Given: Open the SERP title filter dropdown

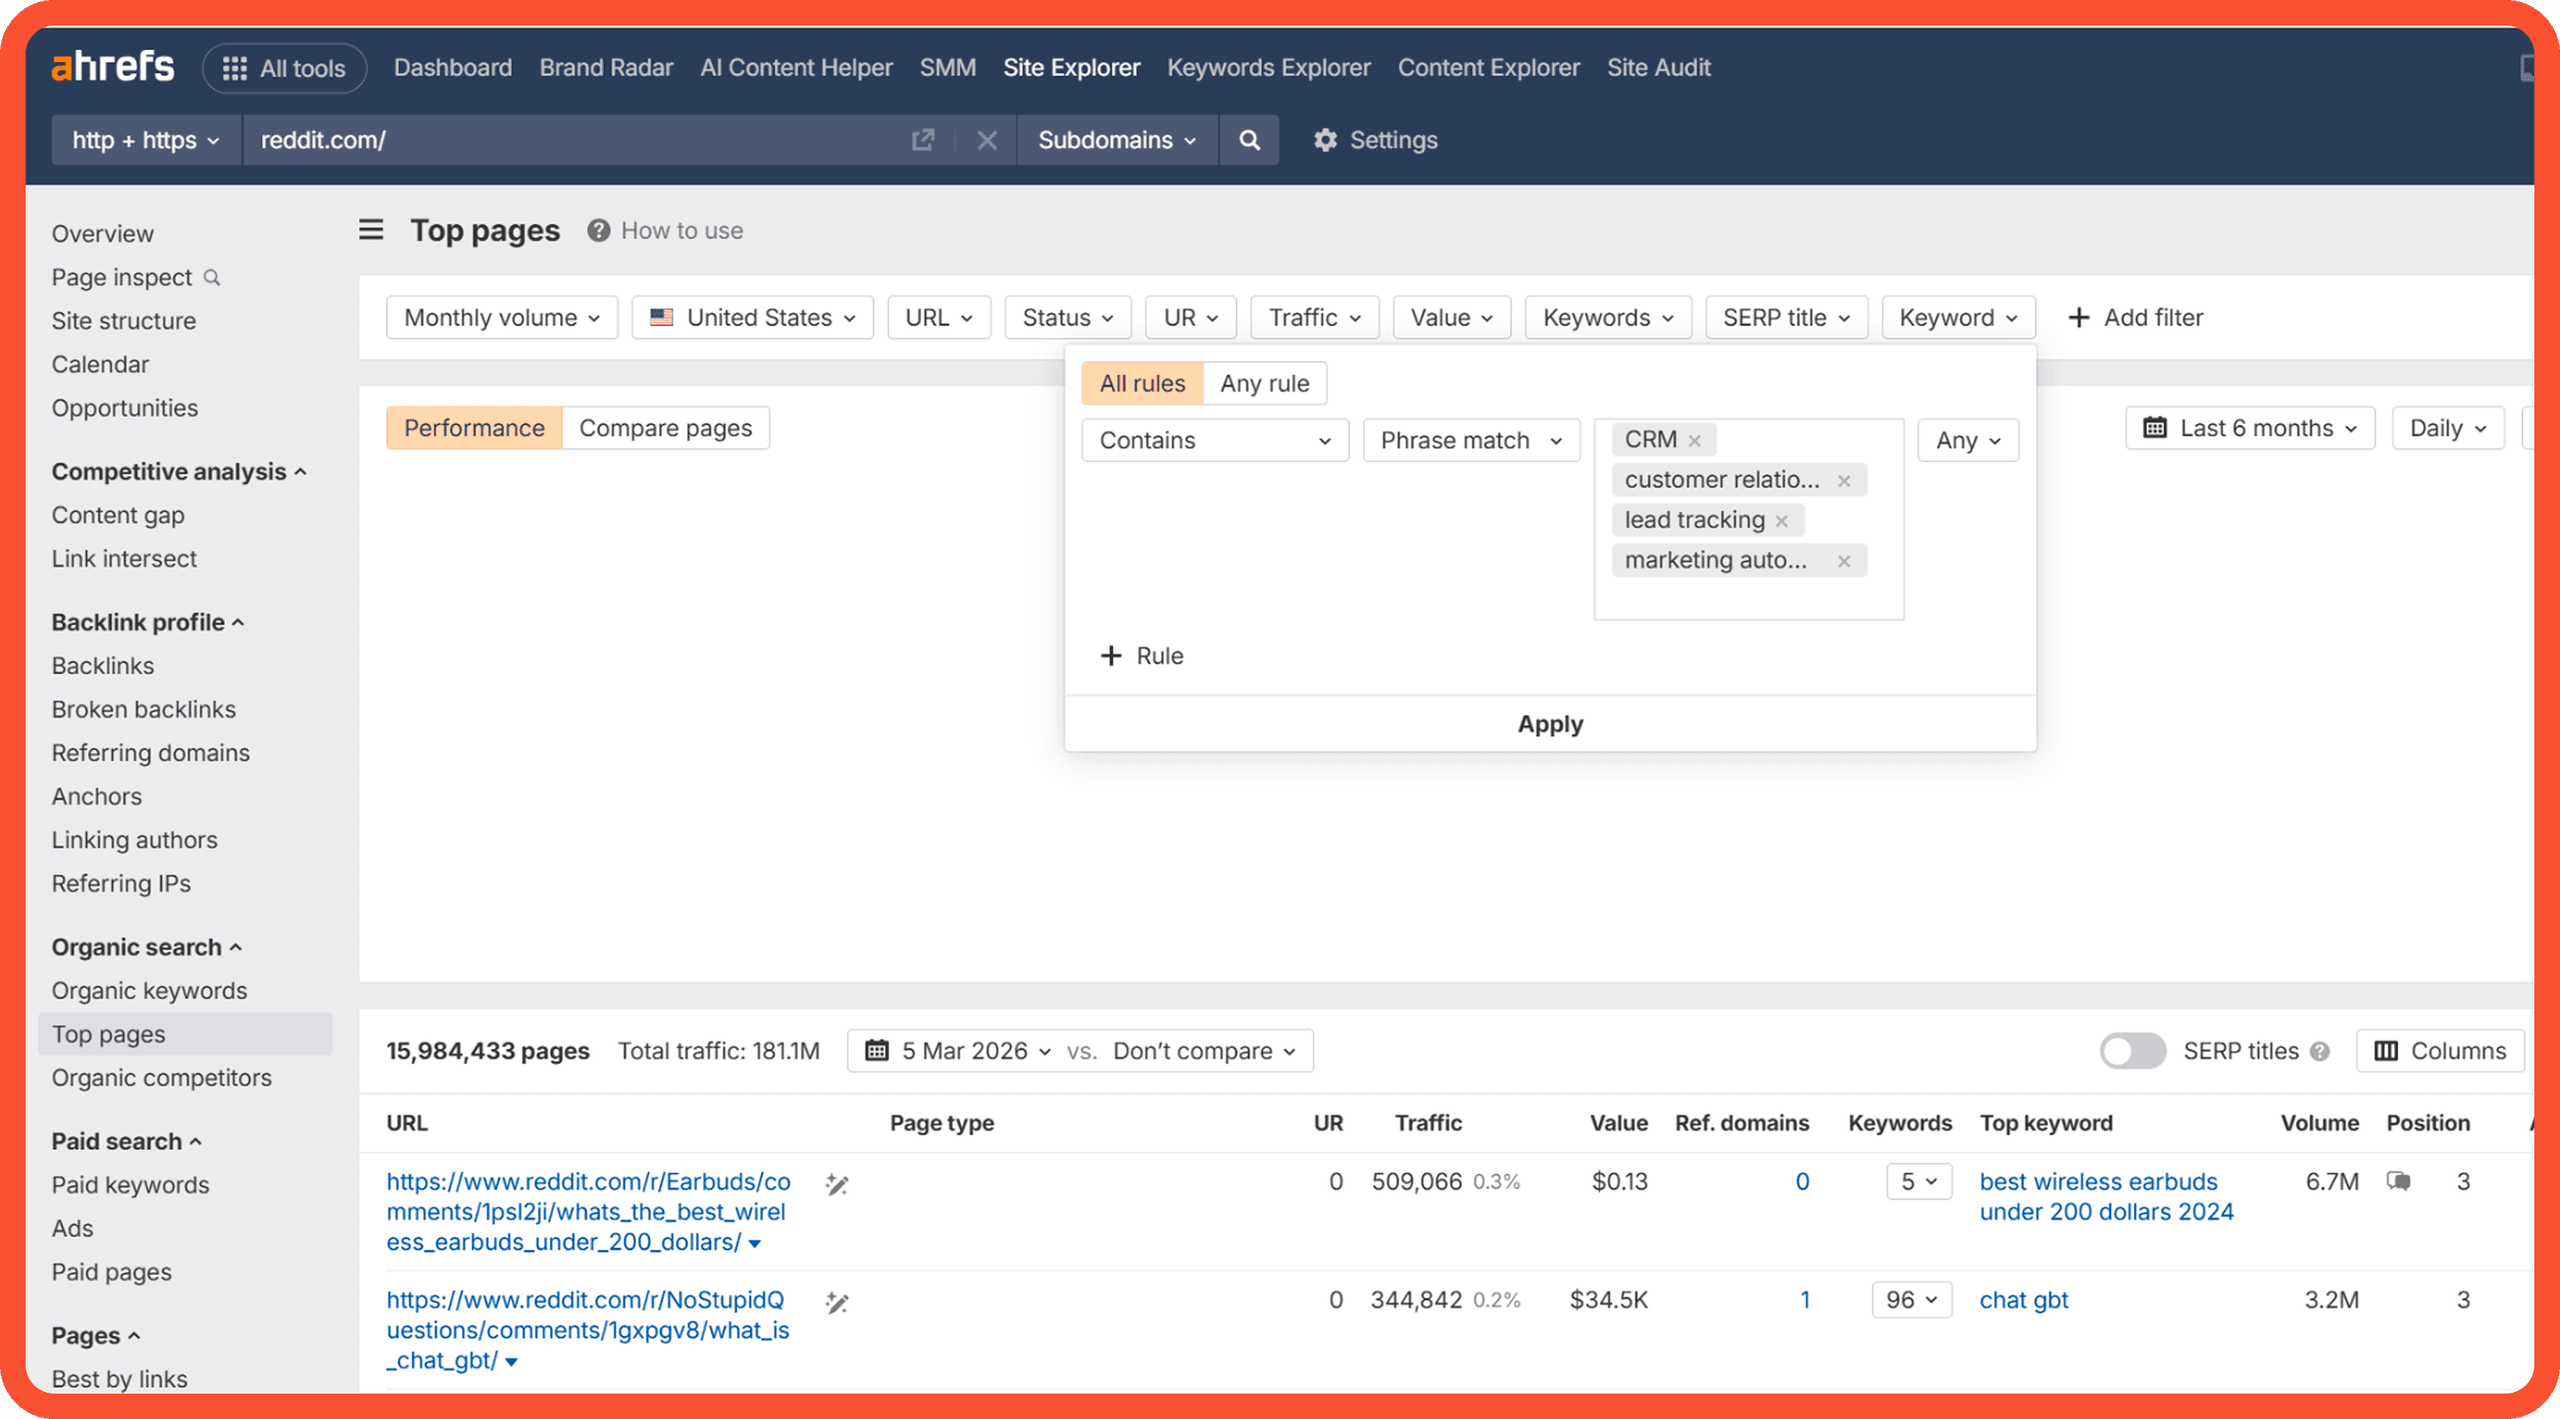Looking at the screenshot, I should 1786,317.
